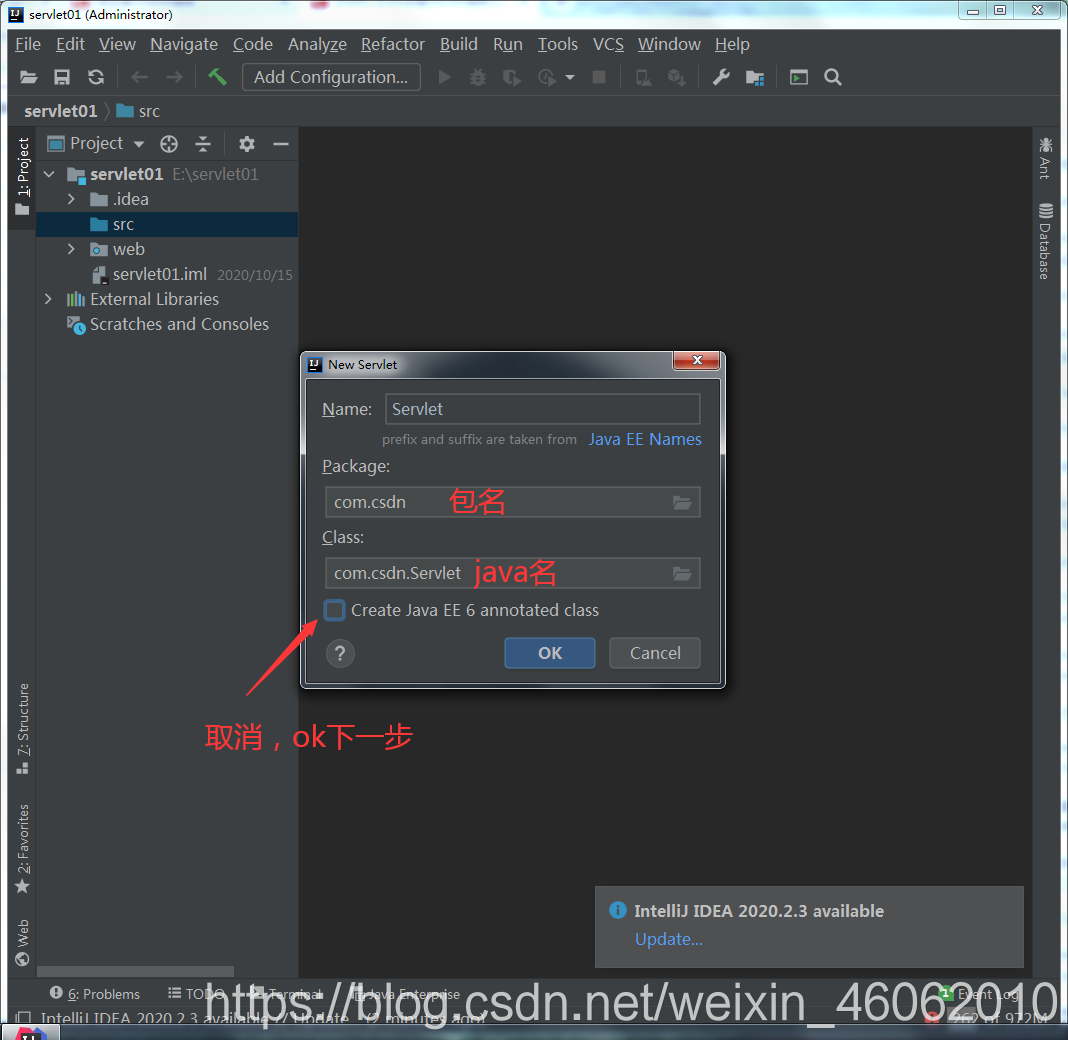Screen dimensions: 1068x1040
Task: Hide the Project panel with minus icon
Action: pos(281,144)
